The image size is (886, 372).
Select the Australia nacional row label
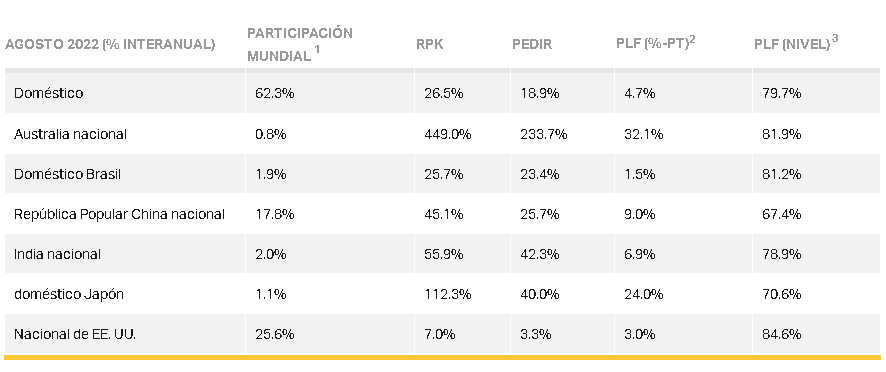(x=70, y=134)
